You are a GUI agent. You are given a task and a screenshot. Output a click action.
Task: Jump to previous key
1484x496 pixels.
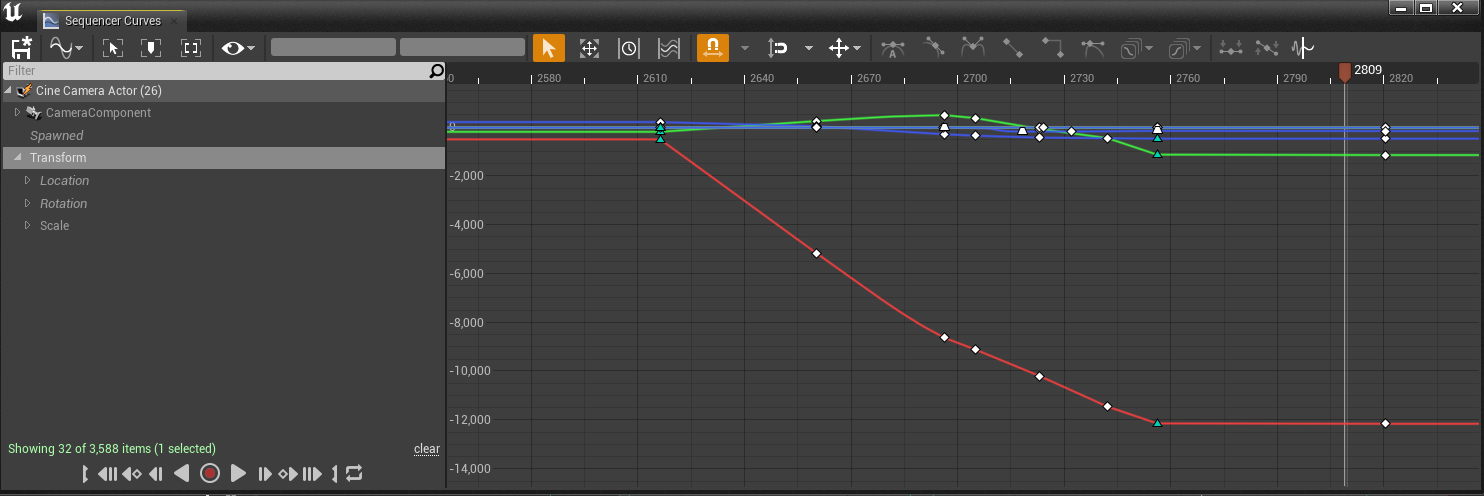pos(131,473)
